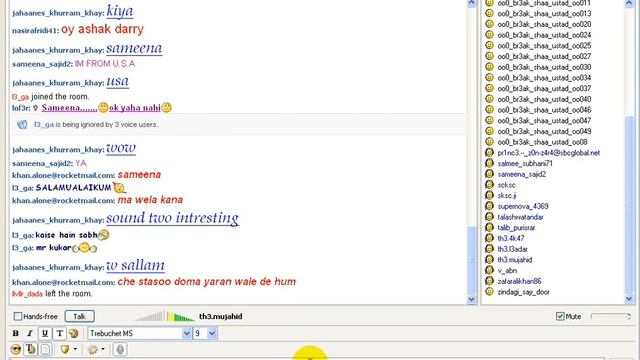The height and width of the screenshot is (360, 640).
Task: Click the chat scrollbar thumb
Action: point(472,260)
